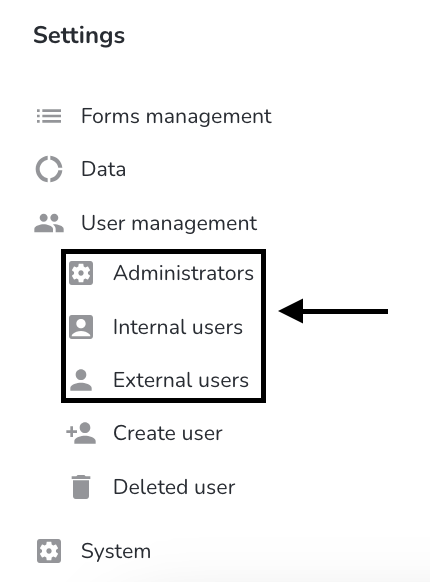Click the black arrow pointing at user types
Screen dimensions: 430x582
click(x=333, y=311)
